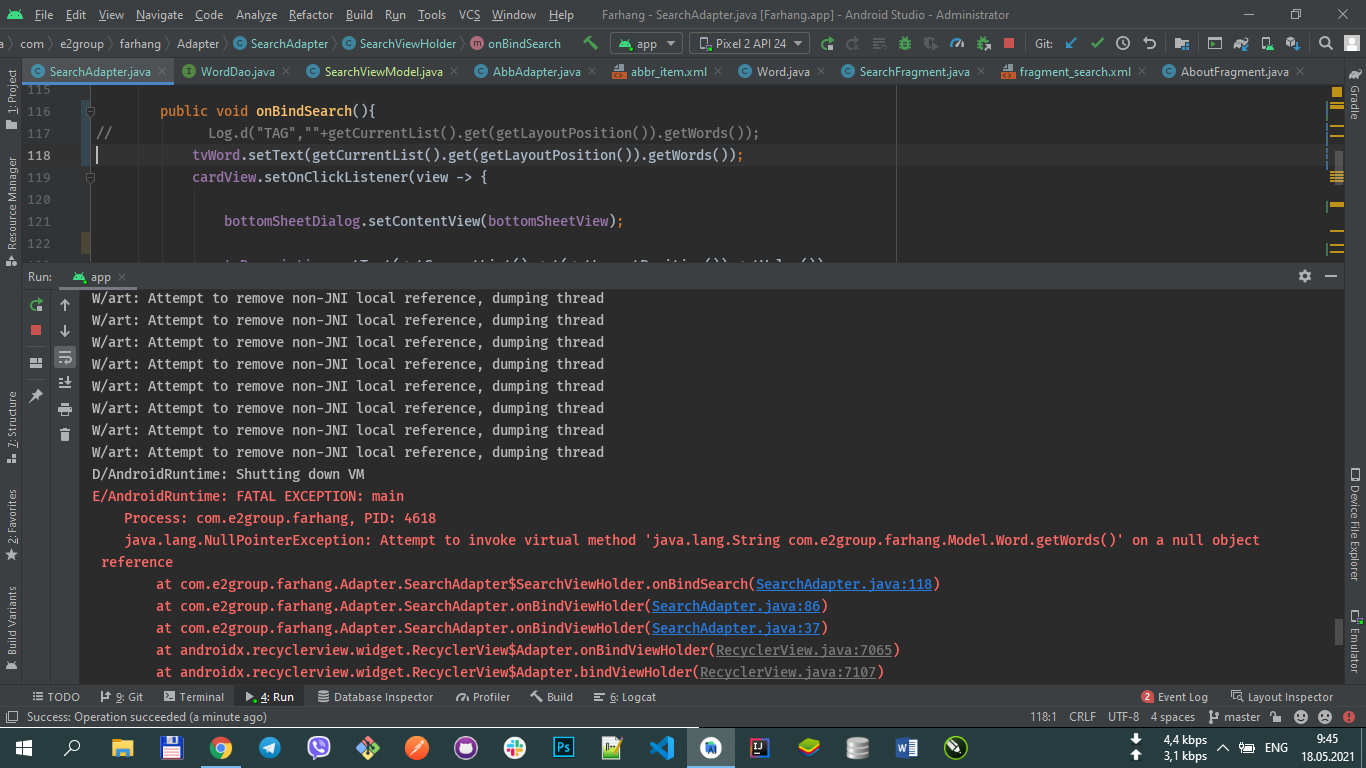Click the Git update project arrow

click(x=1071, y=43)
